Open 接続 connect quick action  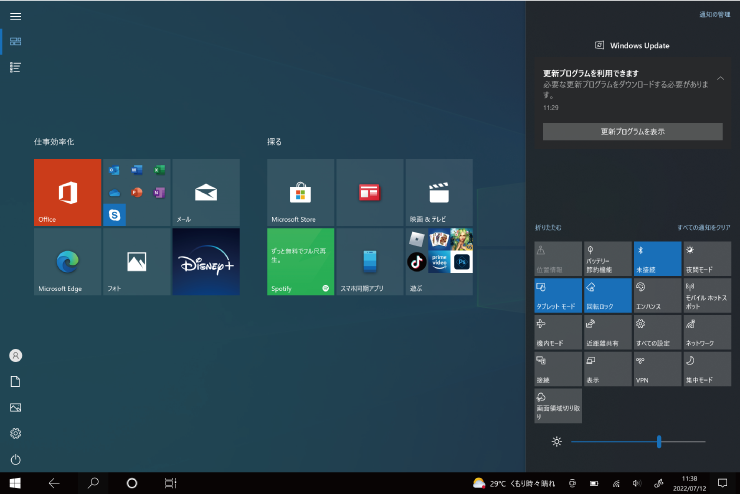[x=558, y=369]
